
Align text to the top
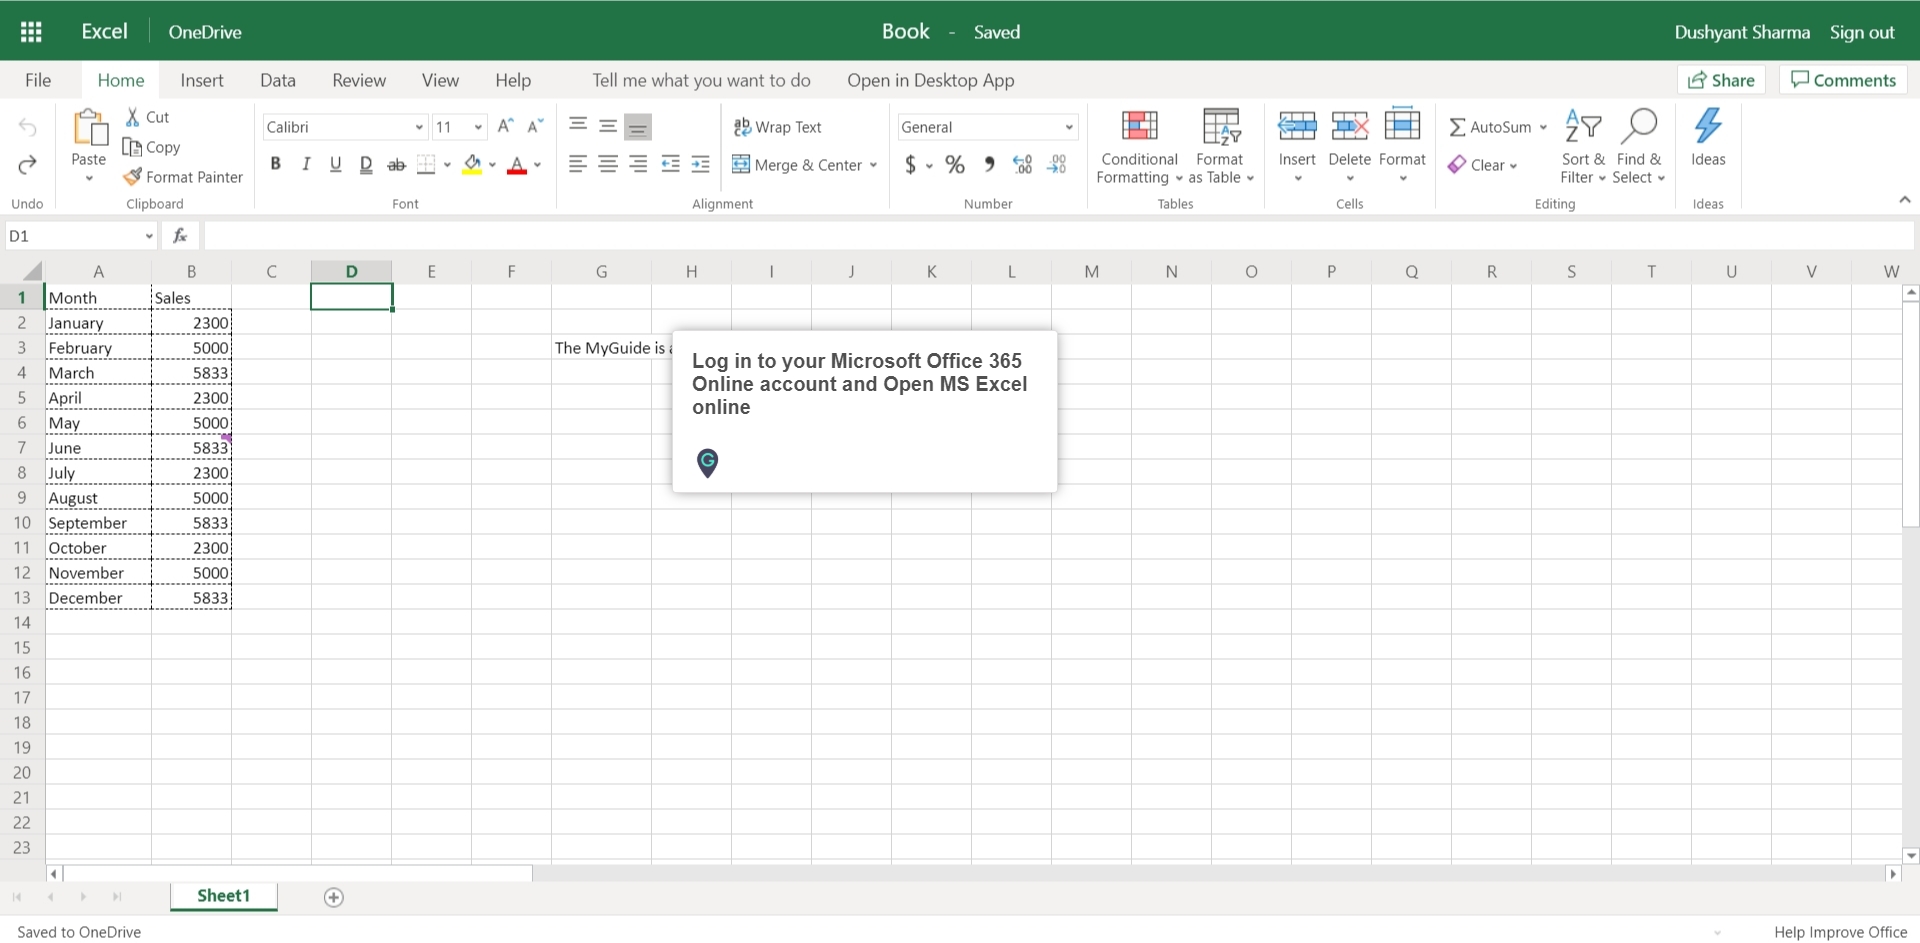tap(578, 126)
